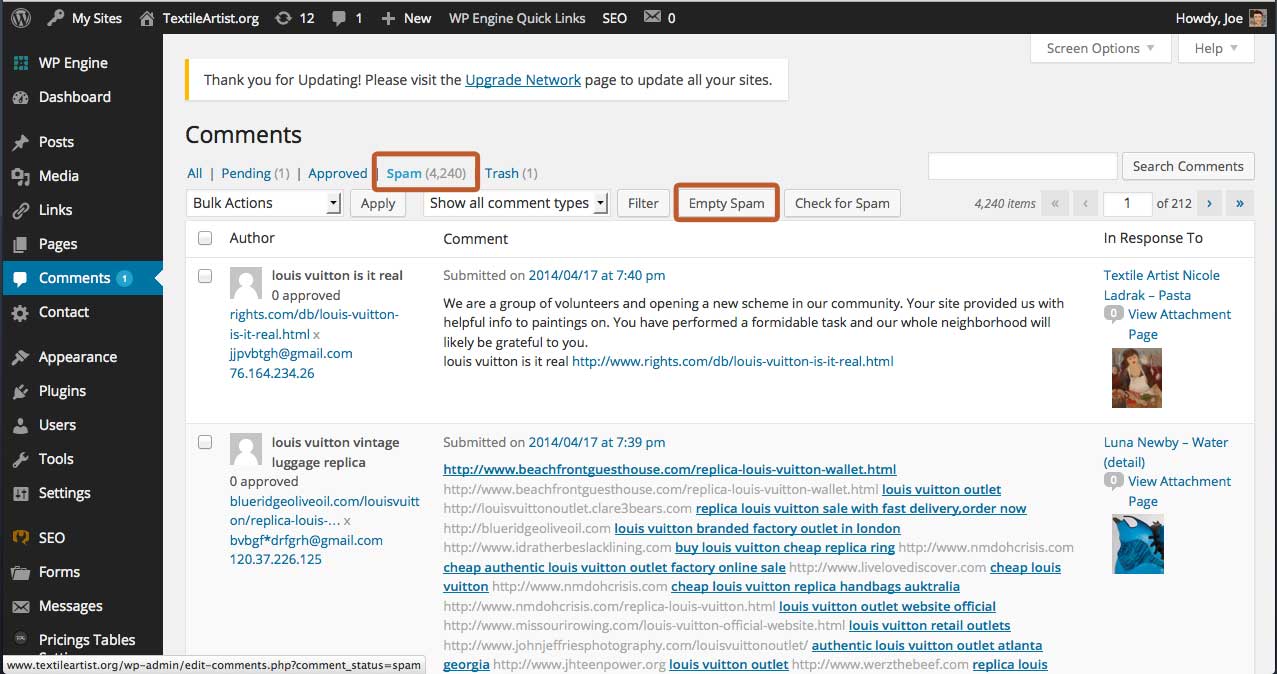Open TextileArtist.org home icon

pos(148,18)
